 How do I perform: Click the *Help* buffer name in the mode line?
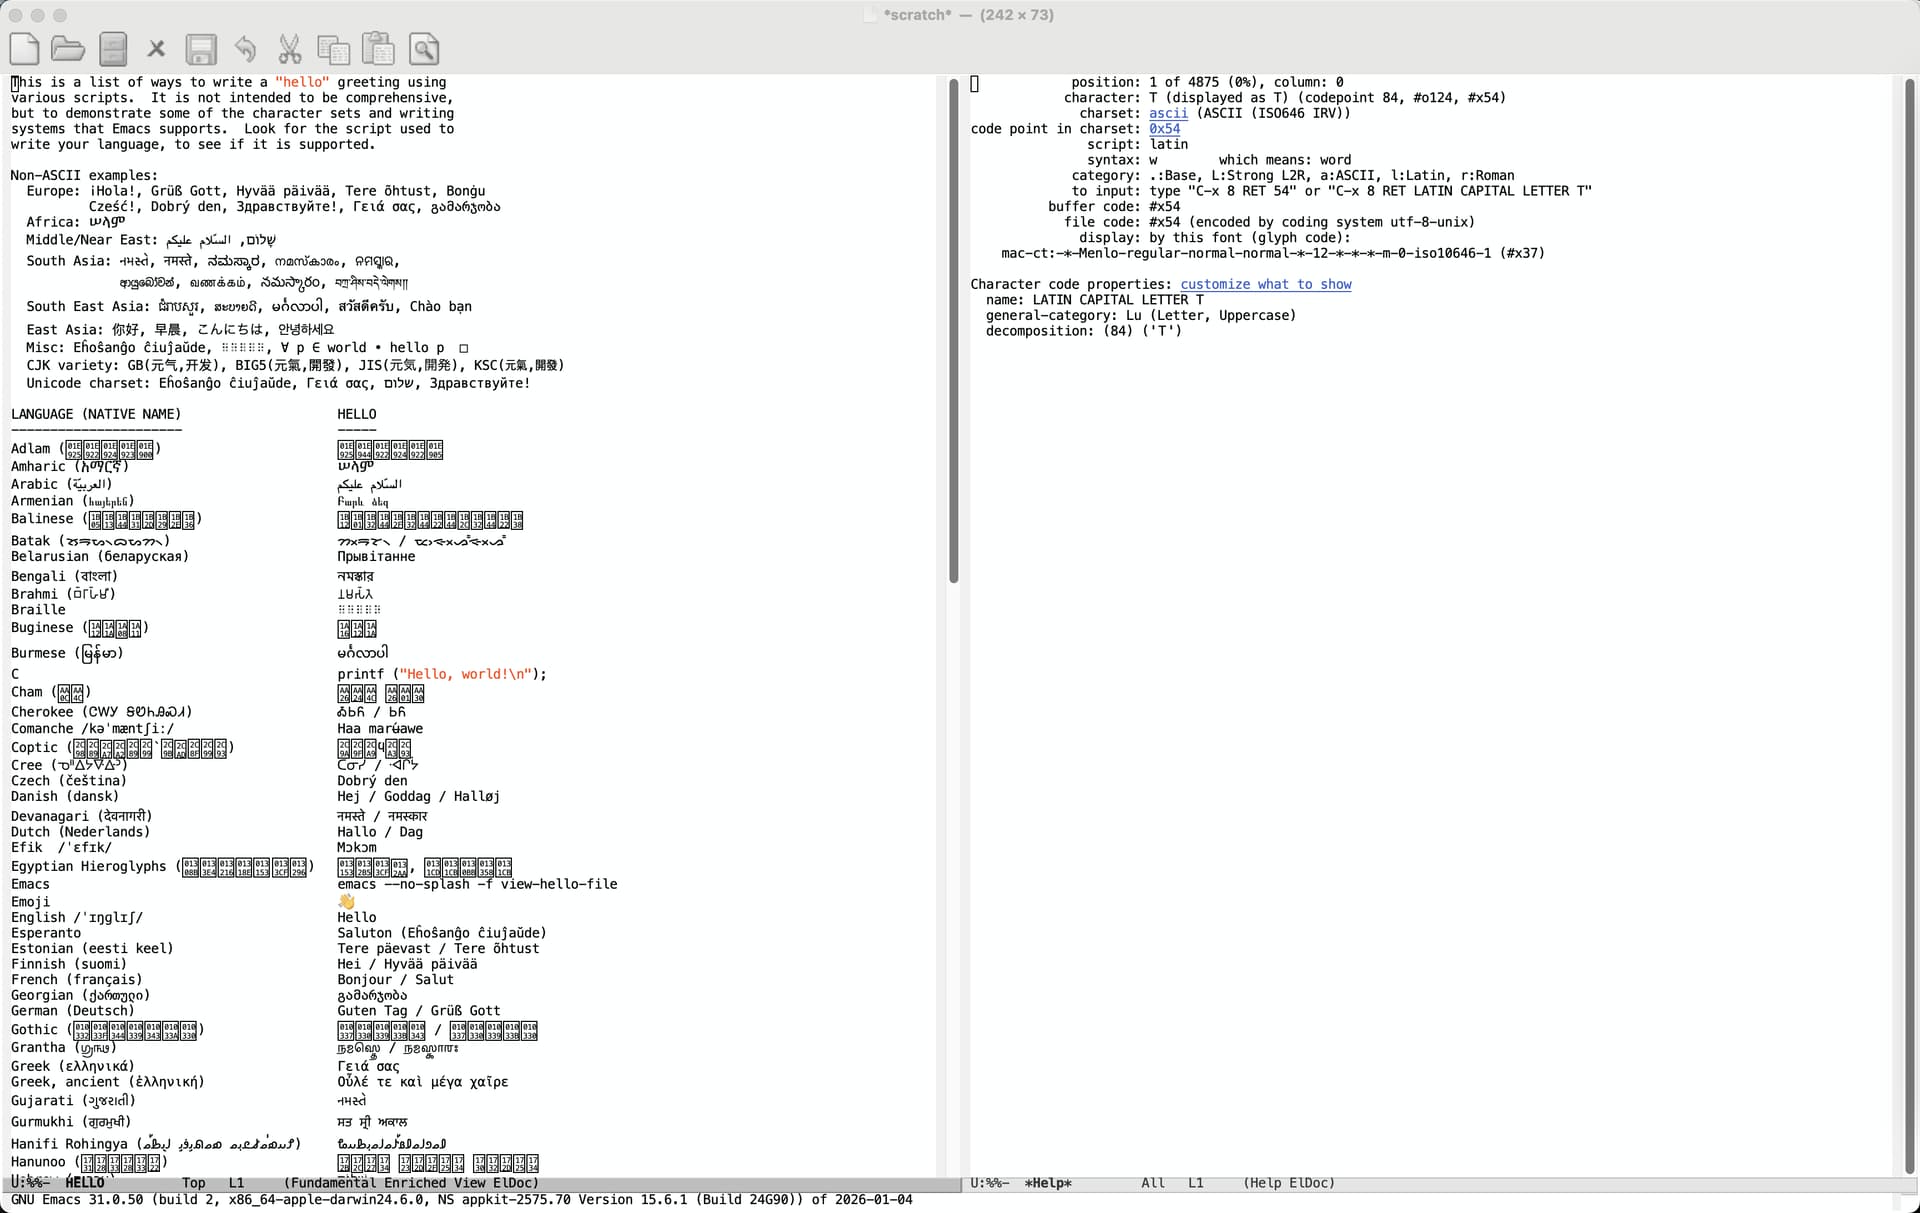click(x=1047, y=1183)
